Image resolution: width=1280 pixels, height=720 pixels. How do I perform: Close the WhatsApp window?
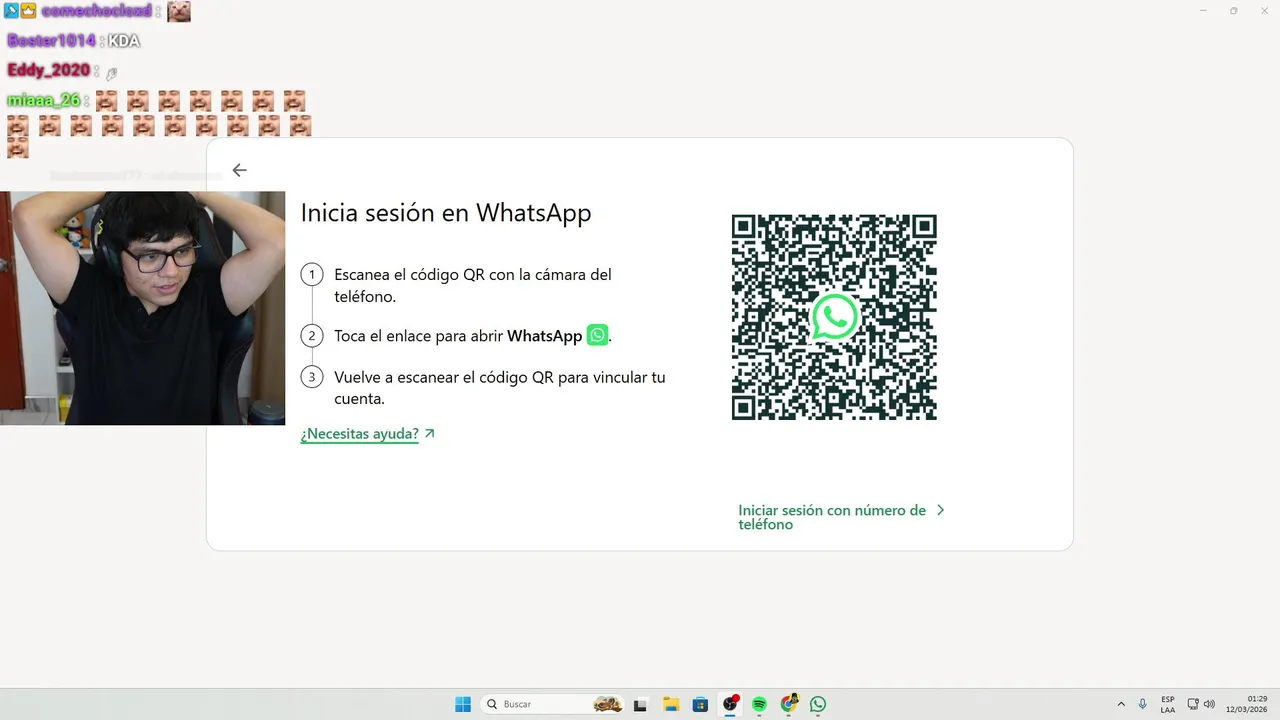[1262, 10]
